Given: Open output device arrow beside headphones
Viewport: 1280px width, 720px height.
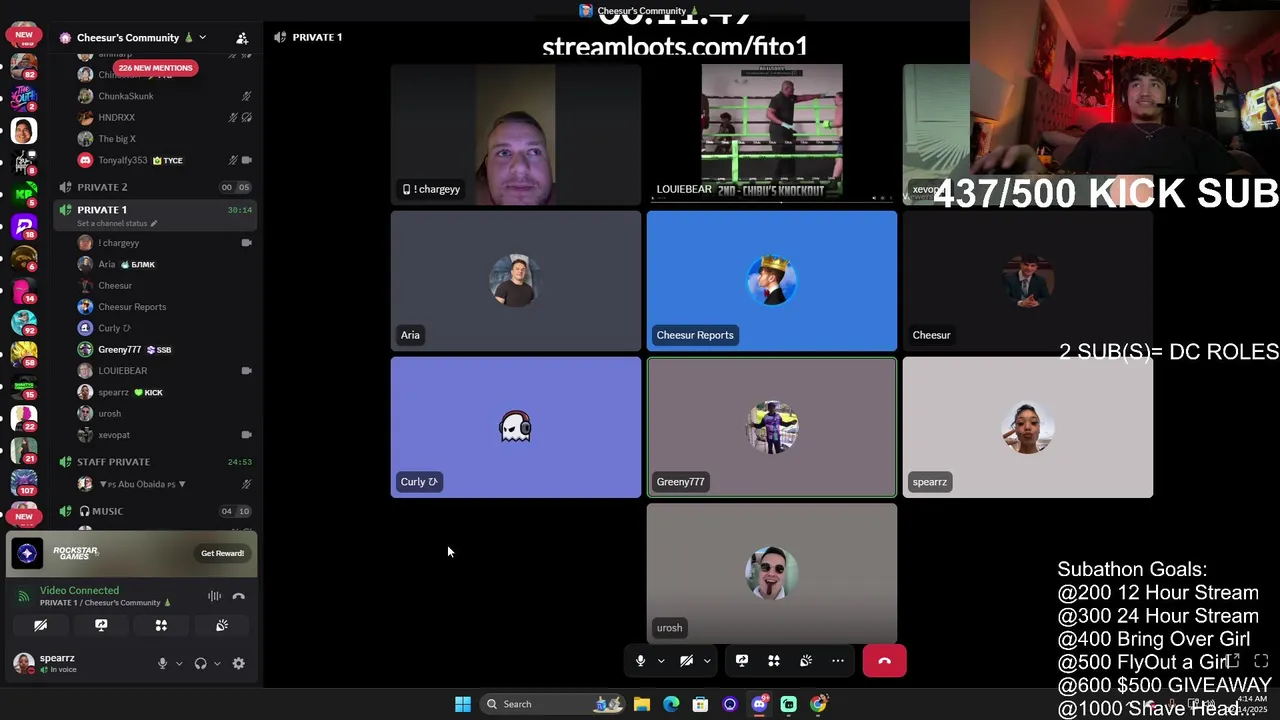Looking at the screenshot, I should point(216,663).
